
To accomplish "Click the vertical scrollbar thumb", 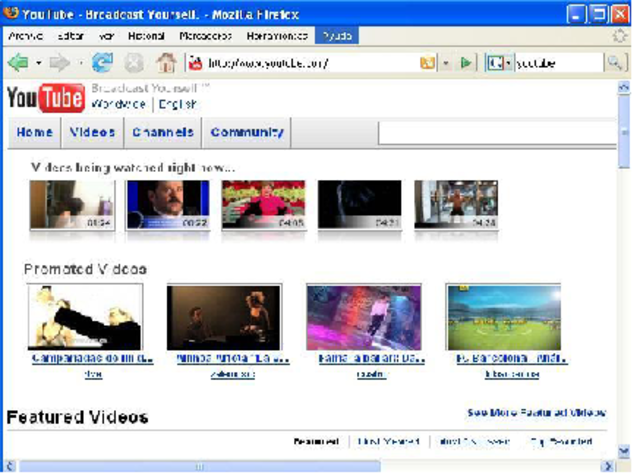I will (624, 131).
